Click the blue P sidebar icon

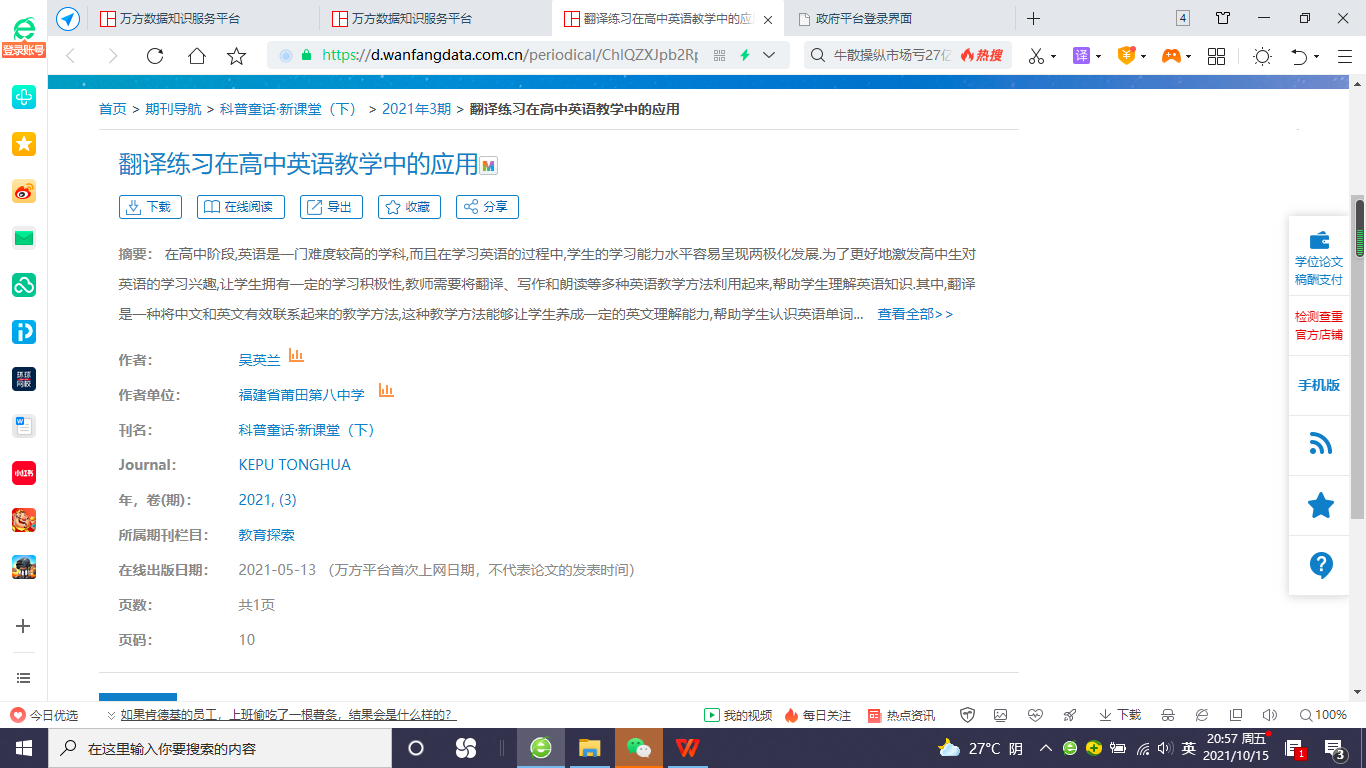(x=24, y=332)
